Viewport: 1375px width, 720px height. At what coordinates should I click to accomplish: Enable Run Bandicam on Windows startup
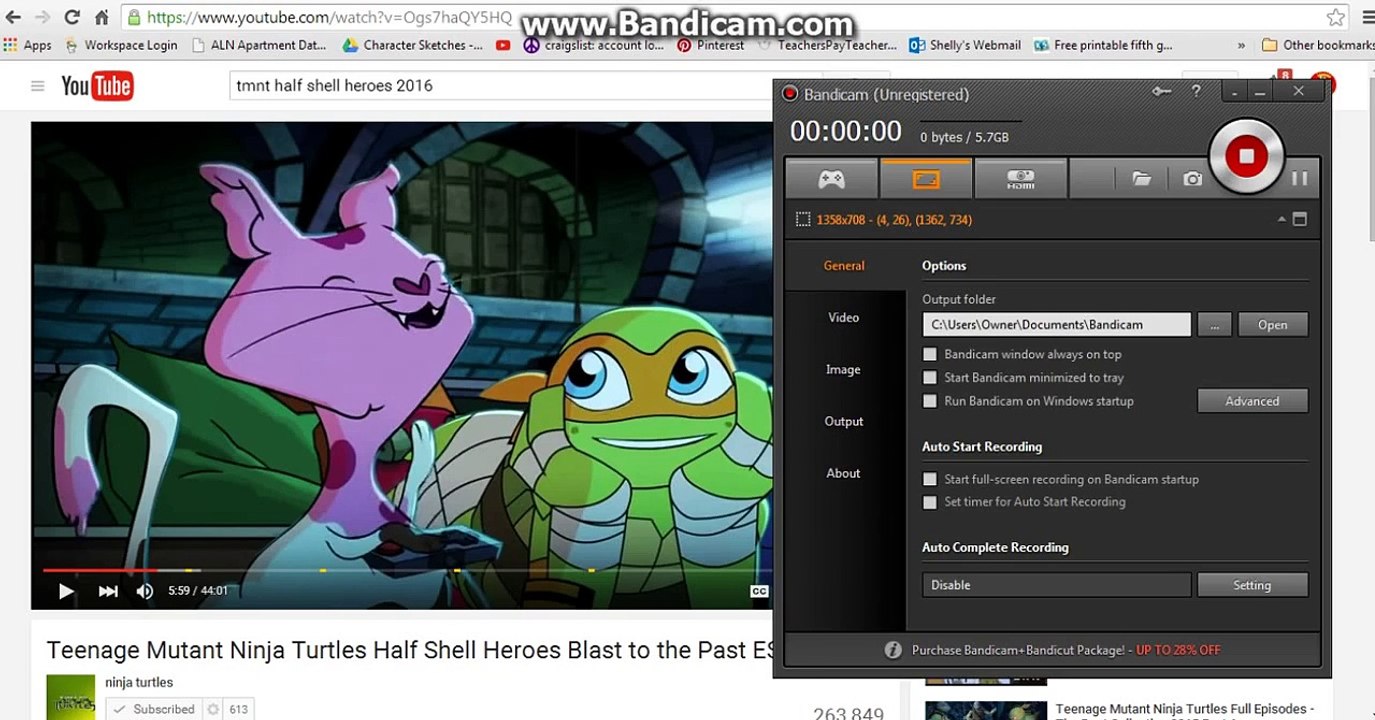(x=930, y=401)
